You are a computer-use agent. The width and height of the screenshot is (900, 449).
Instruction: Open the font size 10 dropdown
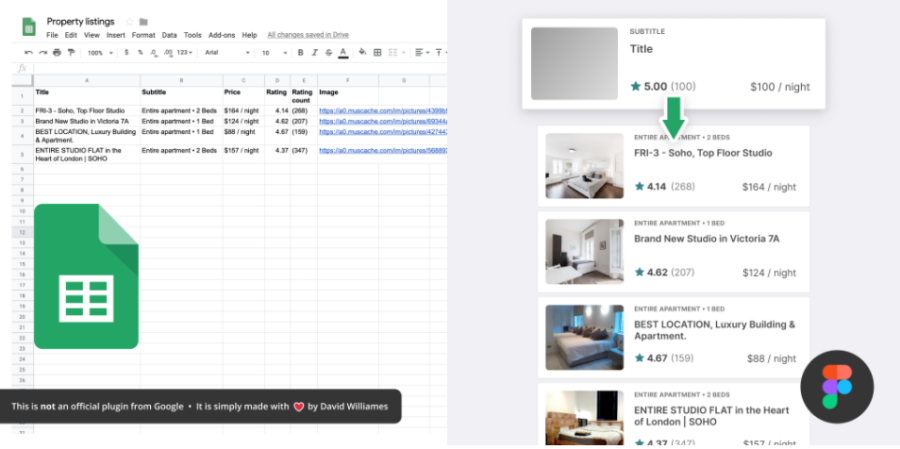274,52
